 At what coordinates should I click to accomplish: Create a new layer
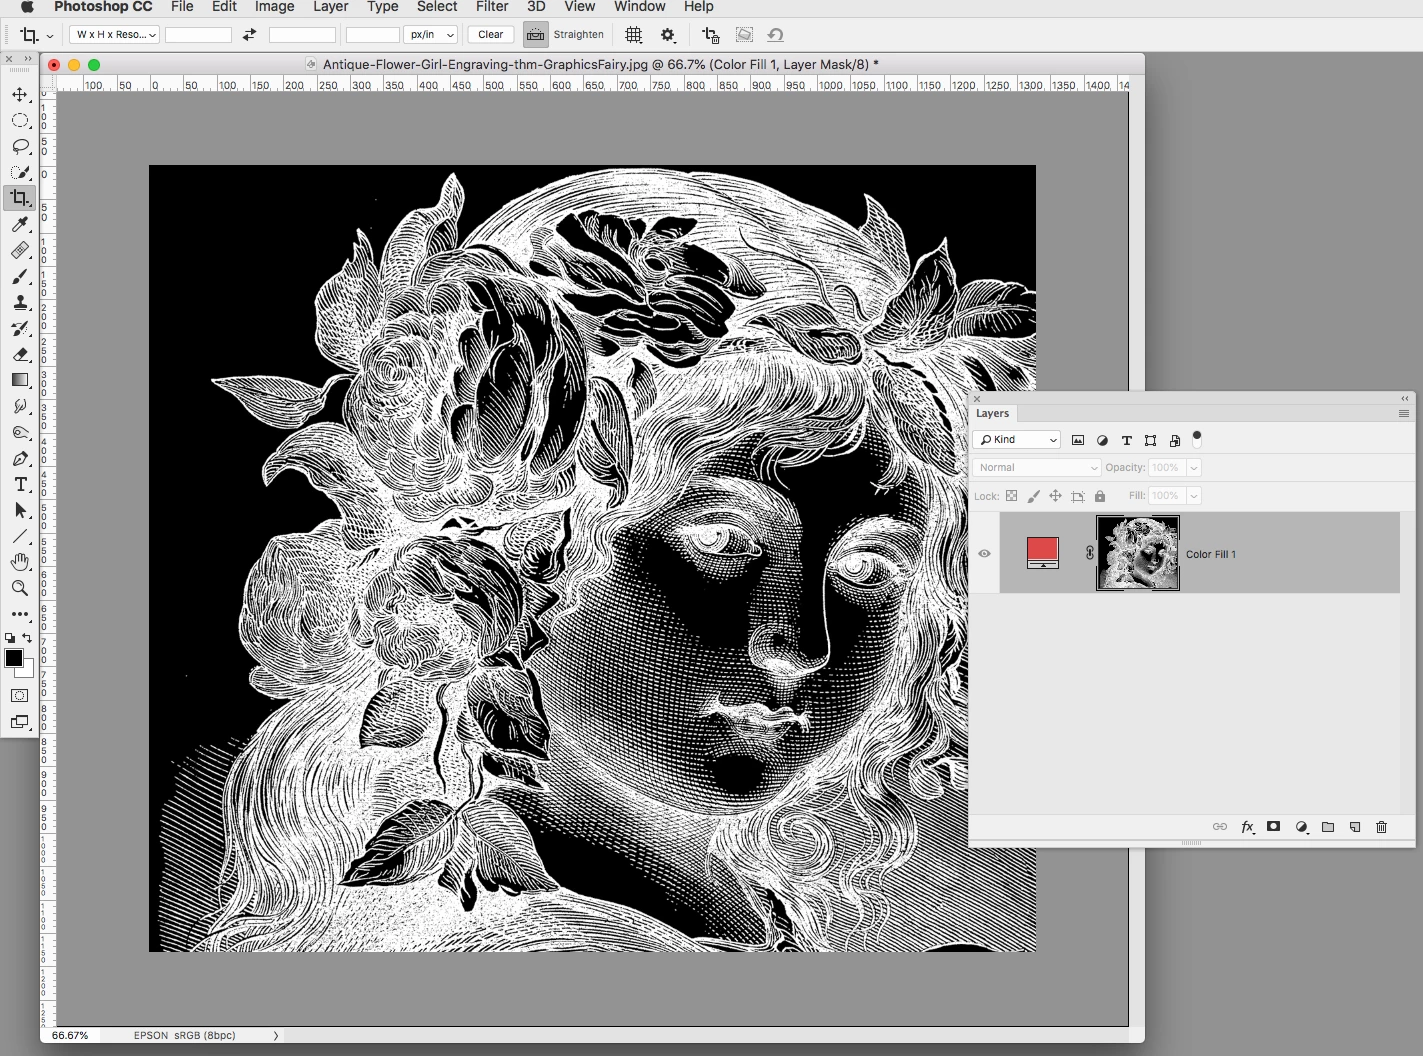click(x=1355, y=827)
